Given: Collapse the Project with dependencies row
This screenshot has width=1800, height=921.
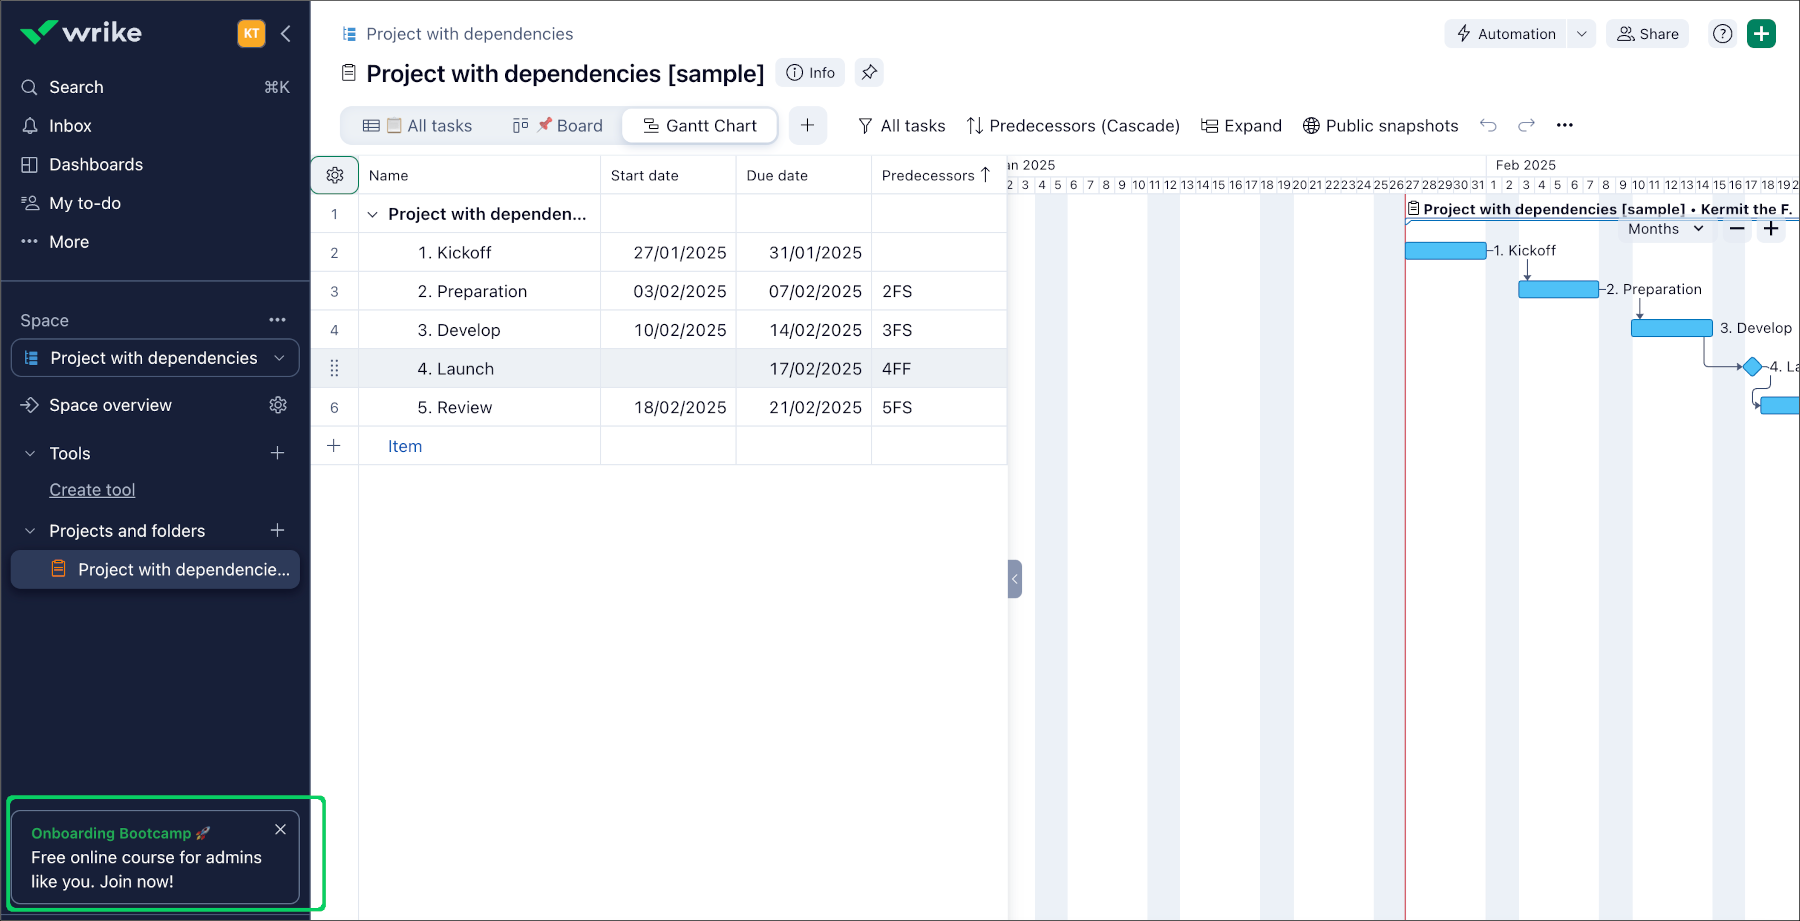Looking at the screenshot, I should pyautogui.click(x=373, y=214).
